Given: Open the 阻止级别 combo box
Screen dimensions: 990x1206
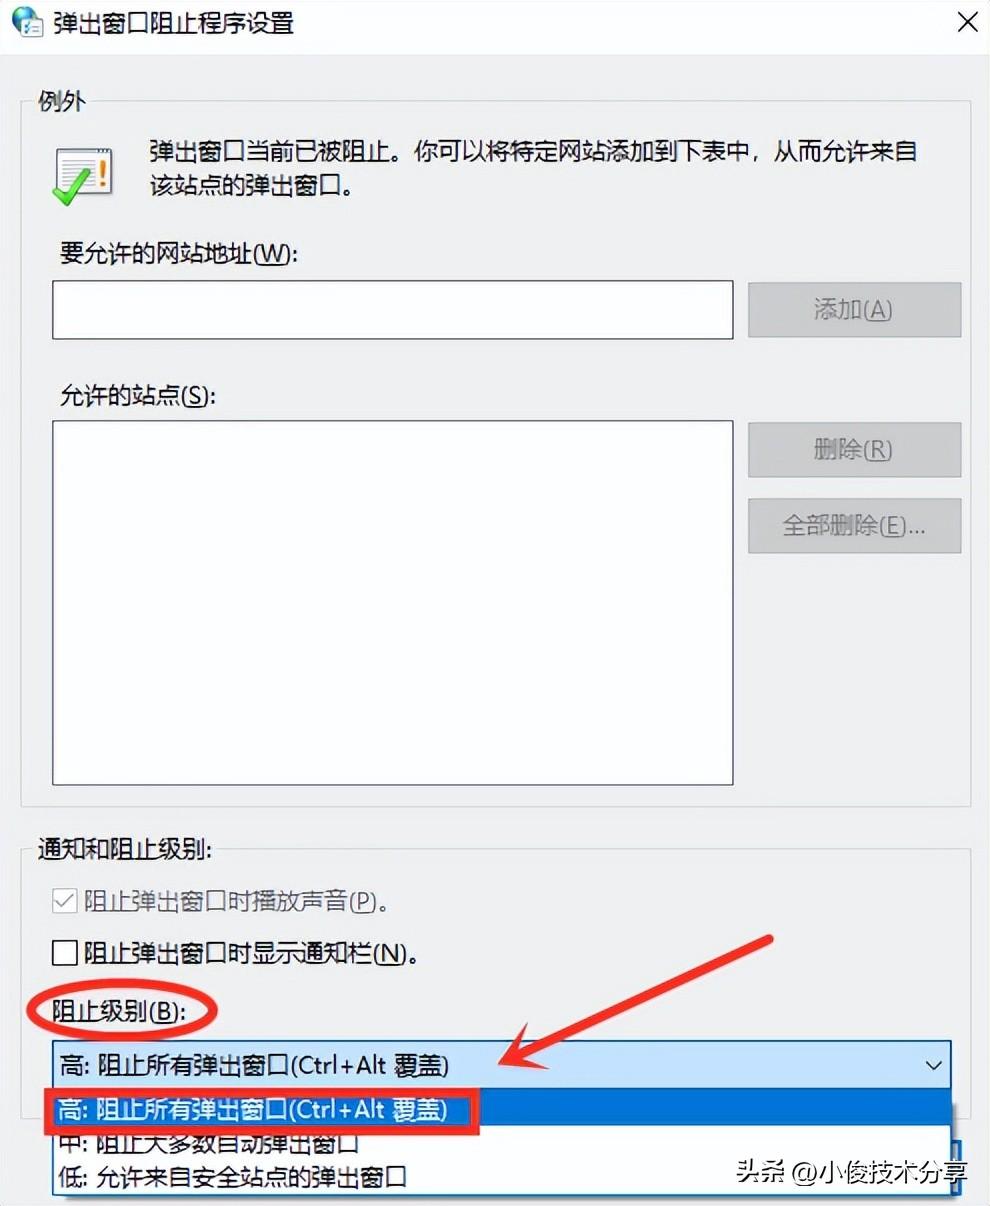Looking at the screenshot, I should pyautogui.click(x=501, y=1065).
